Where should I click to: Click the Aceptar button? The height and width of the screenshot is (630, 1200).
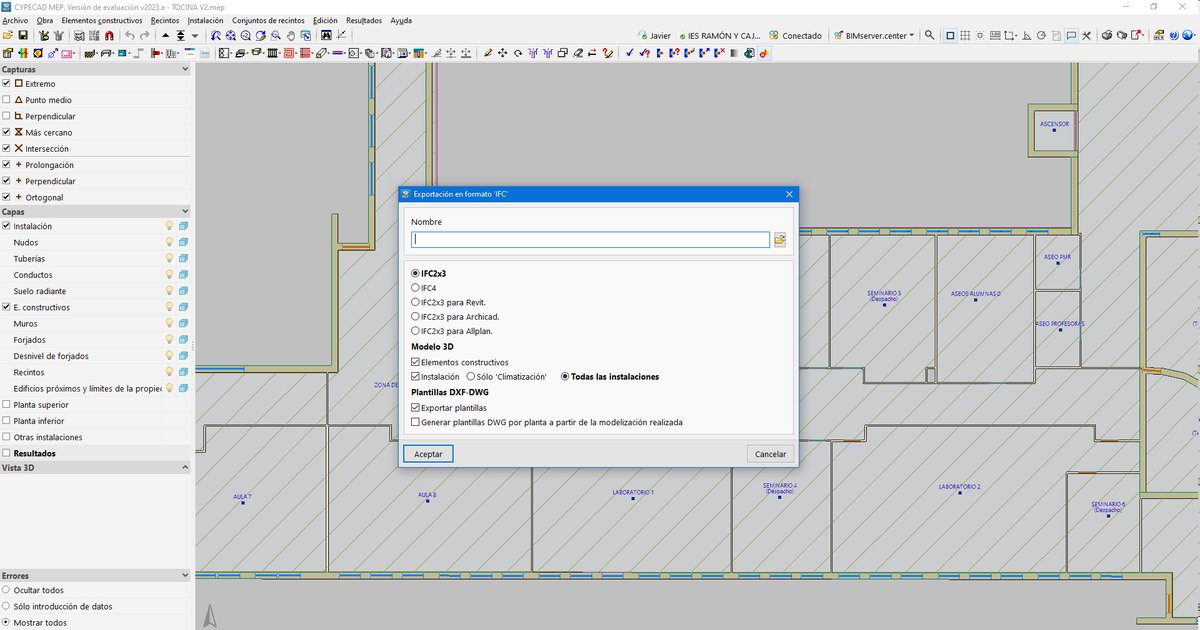pyautogui.click(x=428, y=454)
